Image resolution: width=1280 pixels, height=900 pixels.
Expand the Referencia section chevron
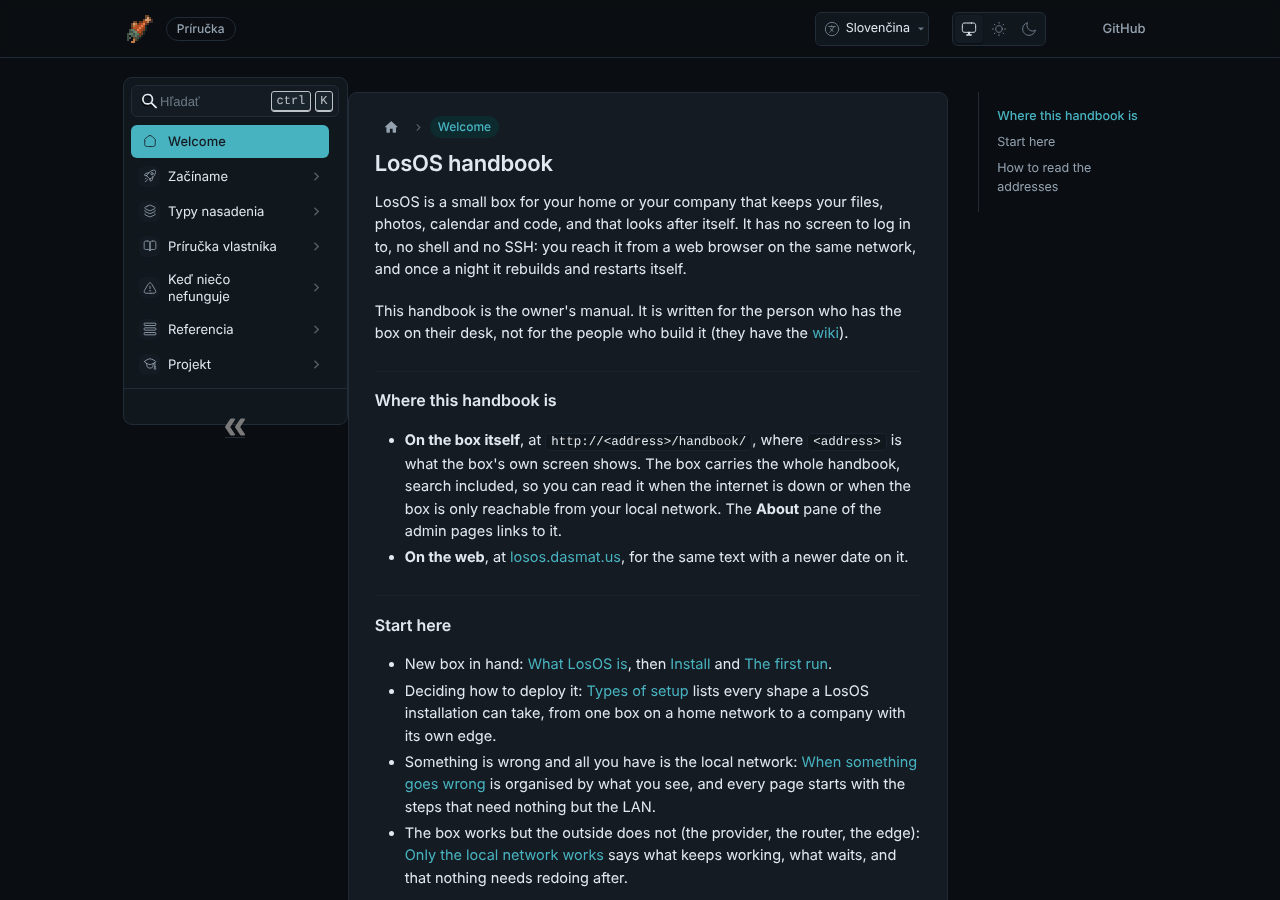coord(316,329)
